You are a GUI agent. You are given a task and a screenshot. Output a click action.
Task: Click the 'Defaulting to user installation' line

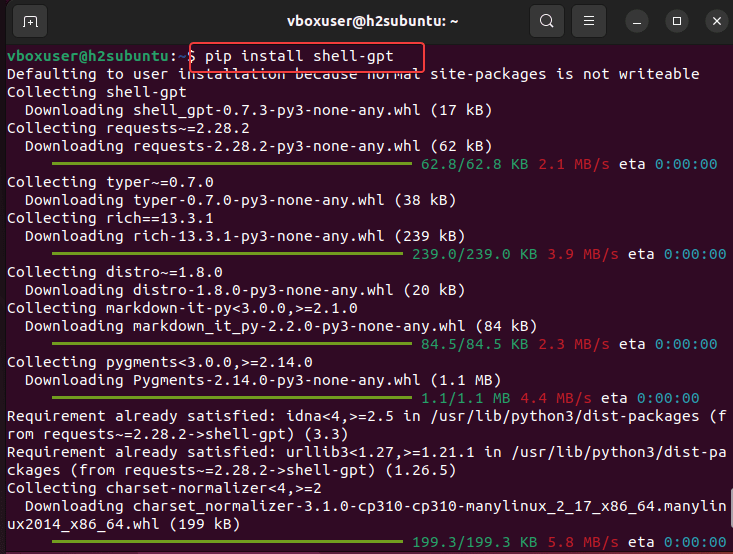(353, 74)
